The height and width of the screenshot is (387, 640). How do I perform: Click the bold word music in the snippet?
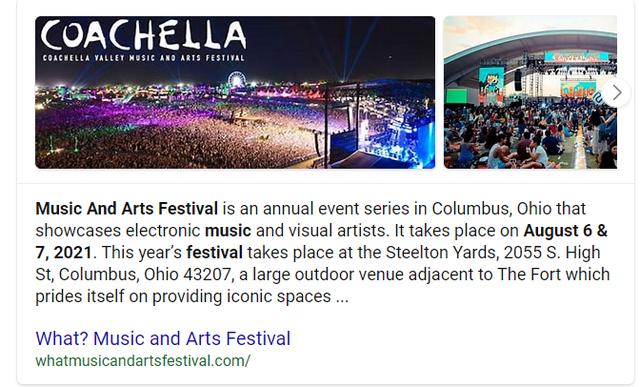pyautogui.click(x=228, y=231)
